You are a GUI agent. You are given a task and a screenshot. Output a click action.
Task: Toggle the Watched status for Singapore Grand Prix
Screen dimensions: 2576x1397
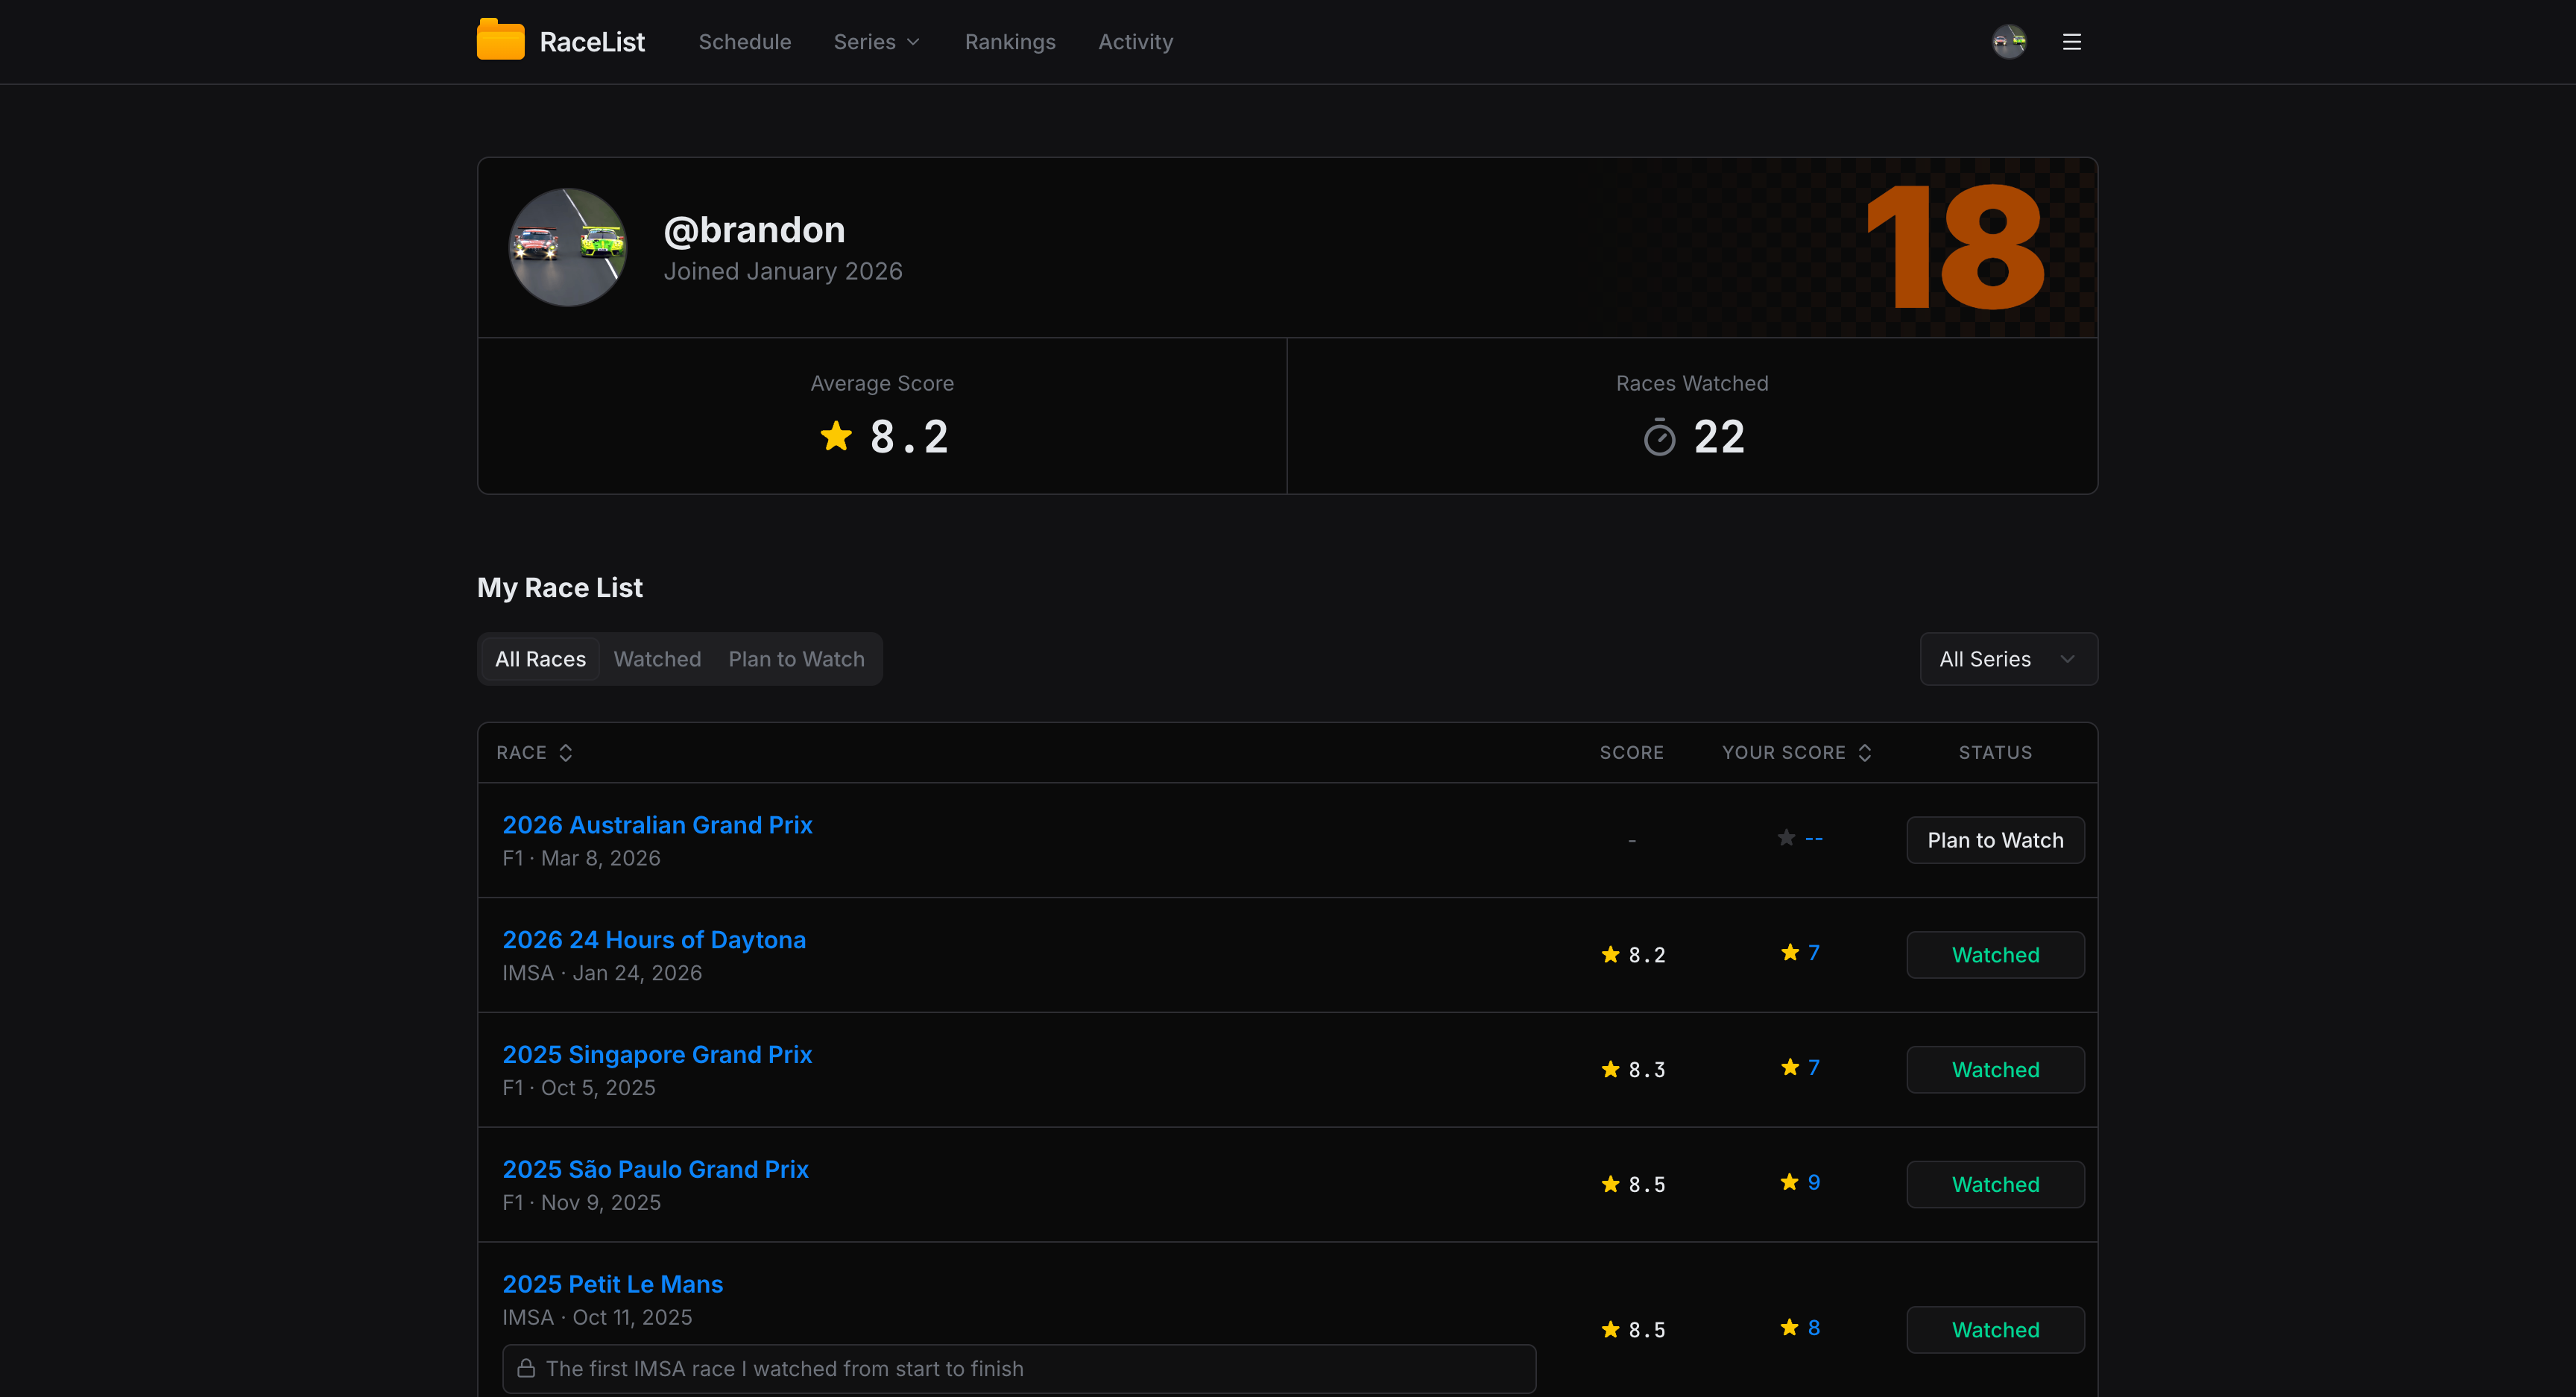click(1994, 1070)
